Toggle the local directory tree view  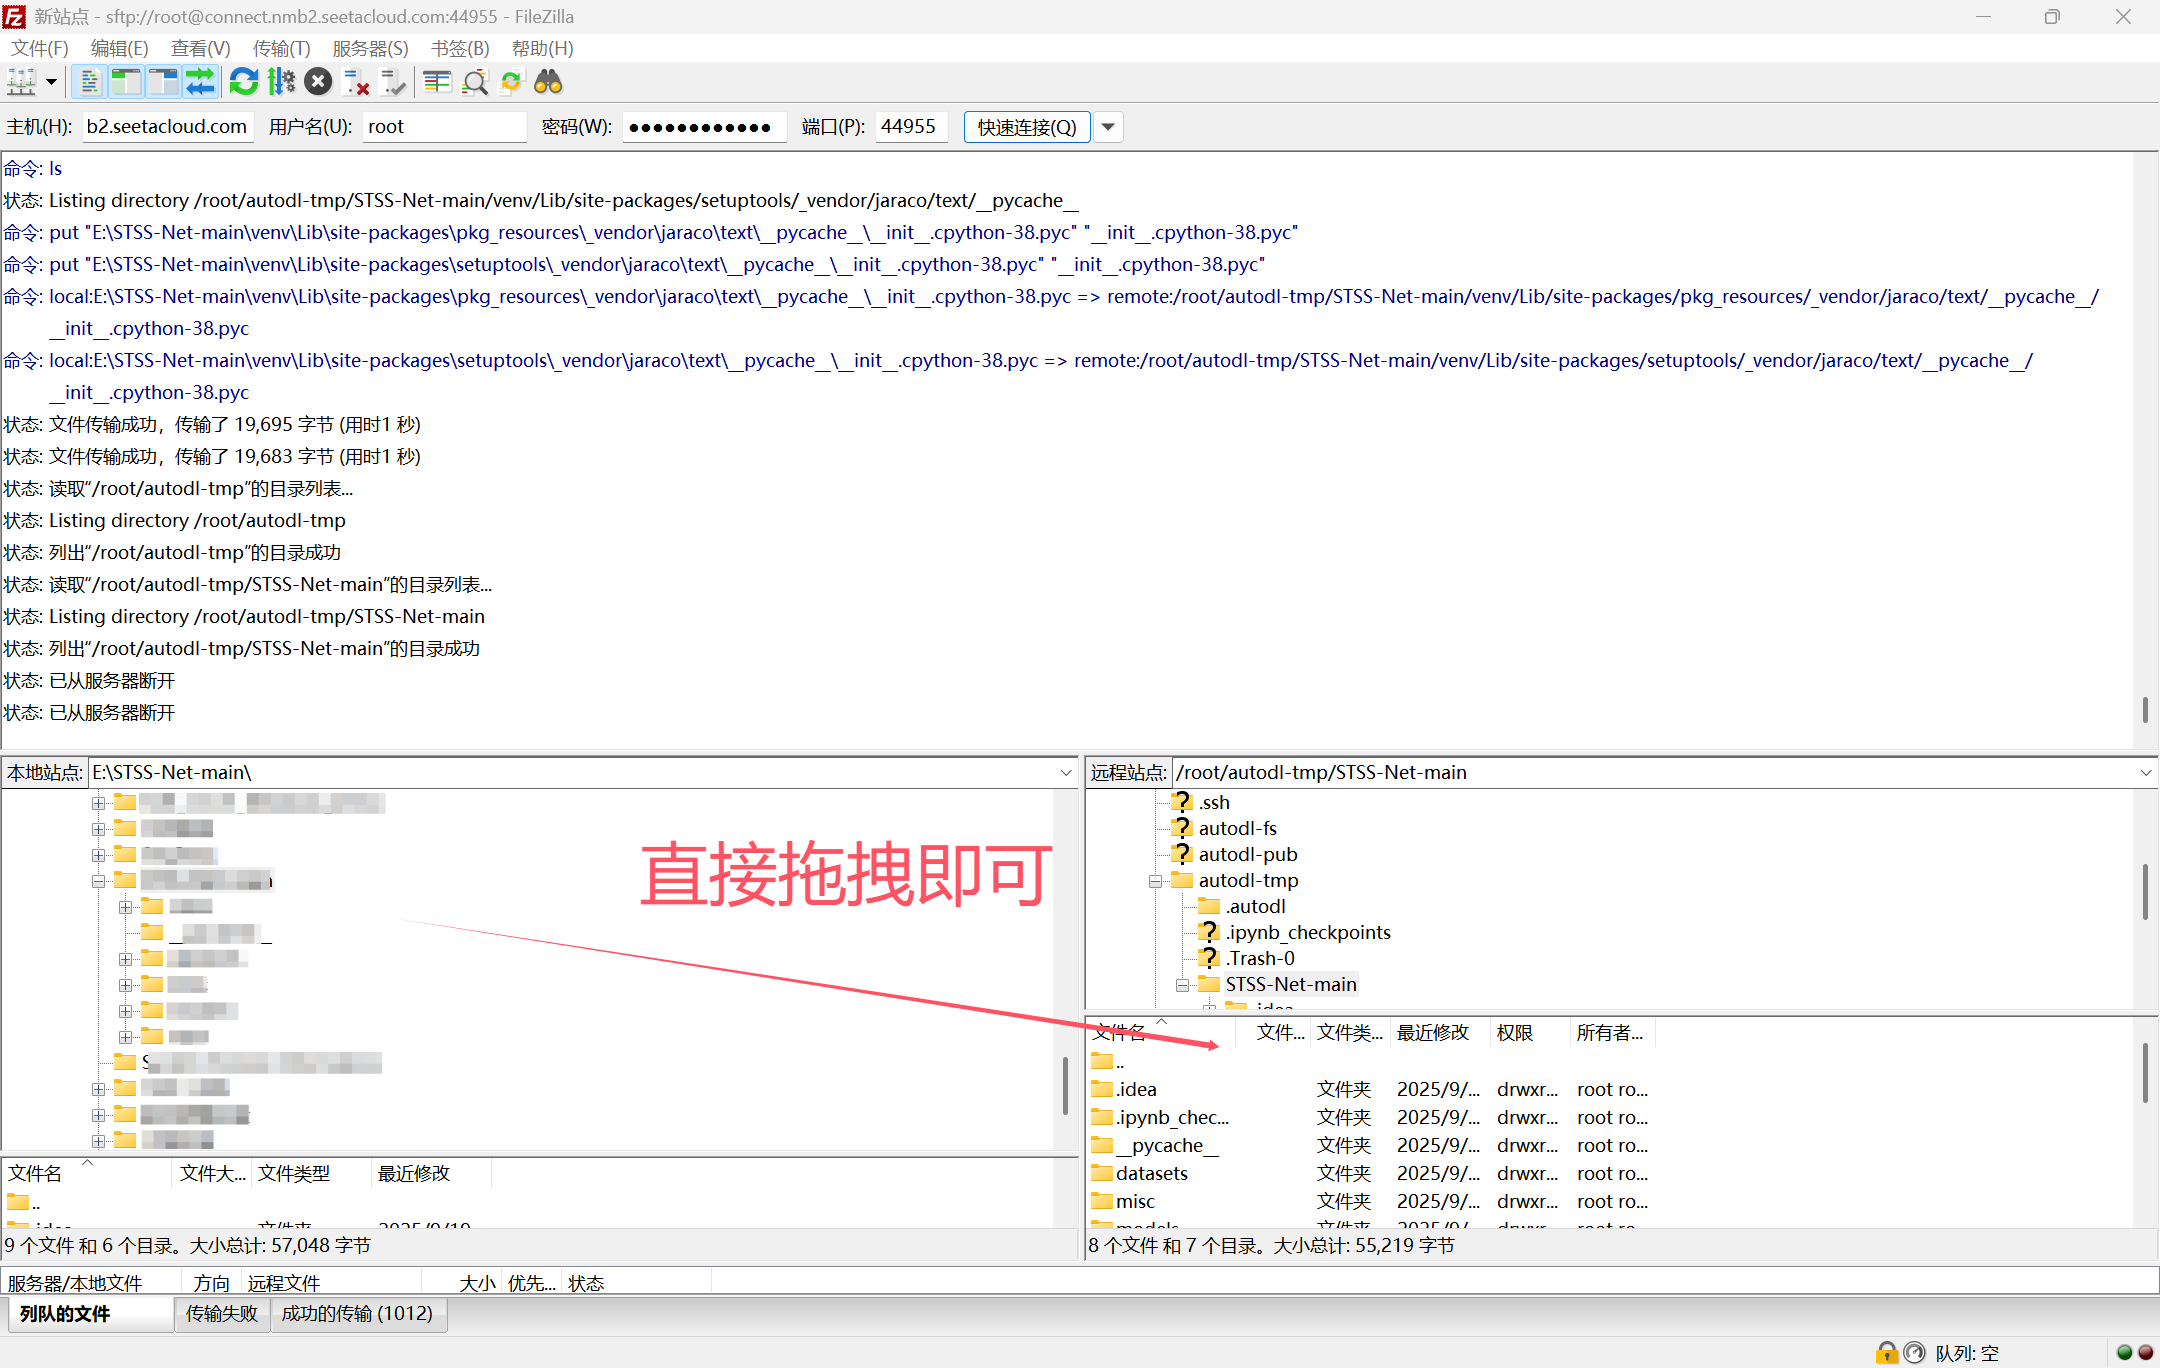tap(127, 82)
